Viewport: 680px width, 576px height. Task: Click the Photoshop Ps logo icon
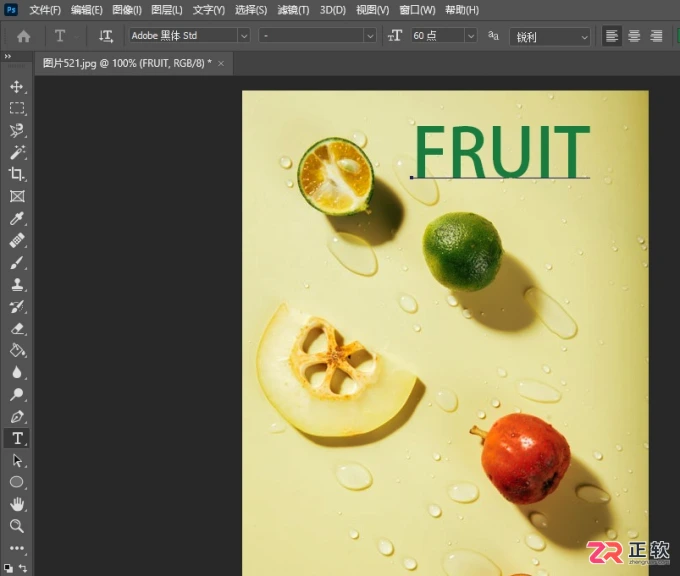coord(11,10)
